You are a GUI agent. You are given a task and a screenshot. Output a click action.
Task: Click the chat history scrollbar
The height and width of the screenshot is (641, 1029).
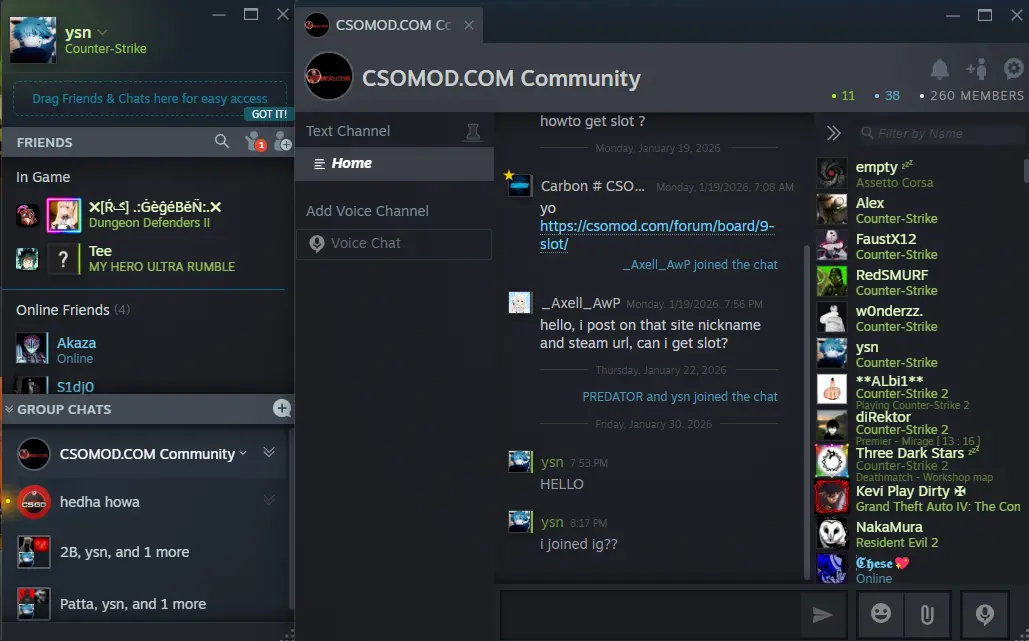click(x=807, y=412)
